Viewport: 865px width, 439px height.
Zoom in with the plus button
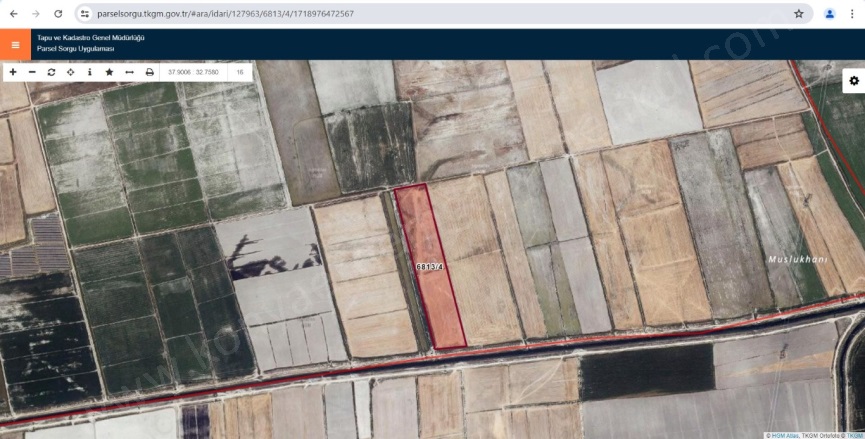tap(13, 72)
